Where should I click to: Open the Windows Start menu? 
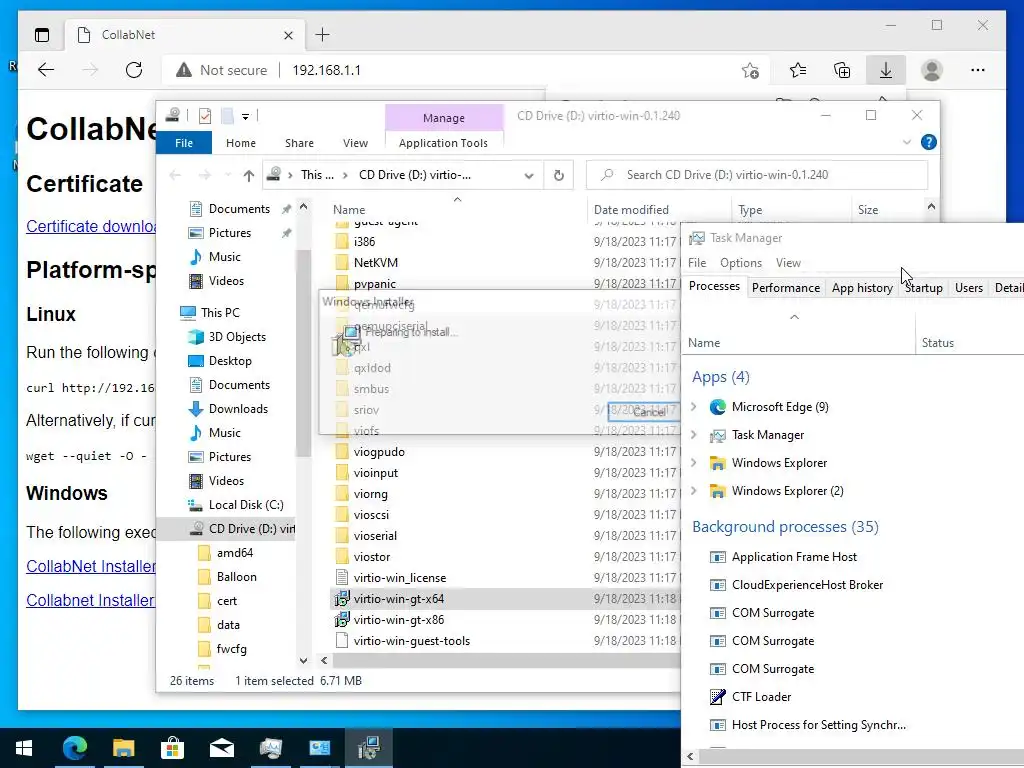coord(24,748)
